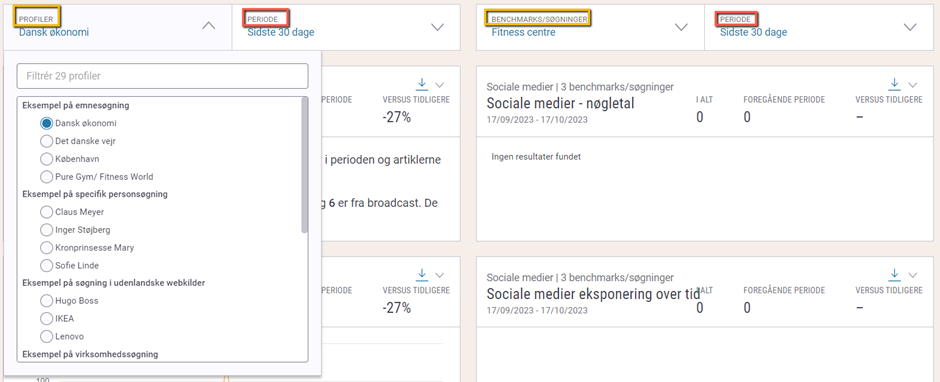Expand options chevron on Sociale medier eksponering card
940x382 pixels.
[913, 275]
